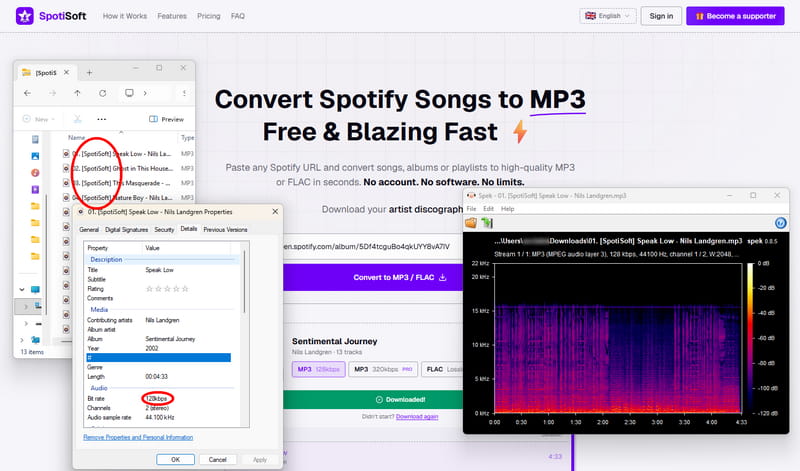Click the file icon of Ghost in This House

pyautogui.click(x=66, y=168)
